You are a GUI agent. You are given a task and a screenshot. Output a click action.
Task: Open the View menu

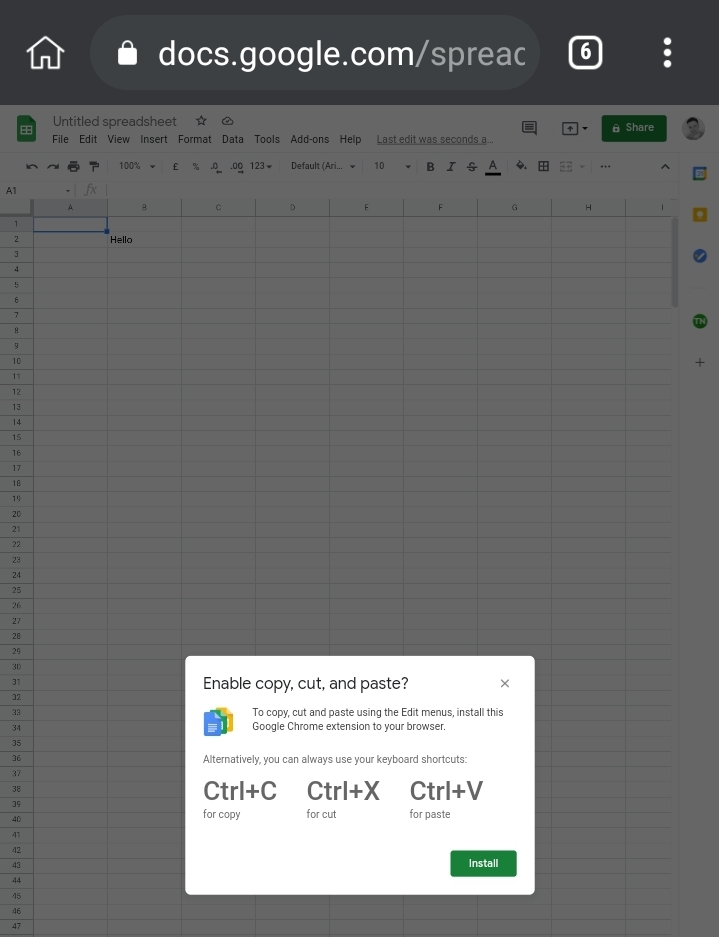coord(118,139)
